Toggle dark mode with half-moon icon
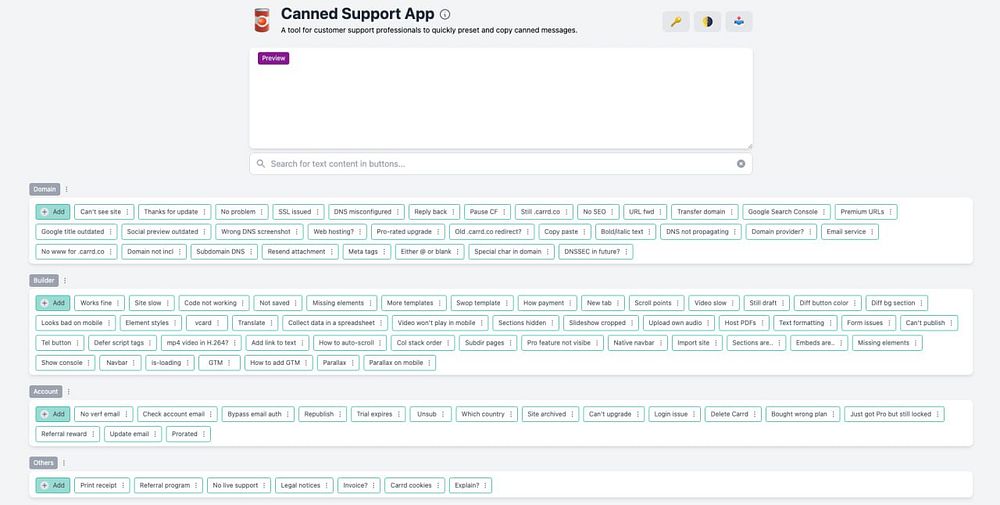This screenshot has width=1000, height=505. [707, 22]
